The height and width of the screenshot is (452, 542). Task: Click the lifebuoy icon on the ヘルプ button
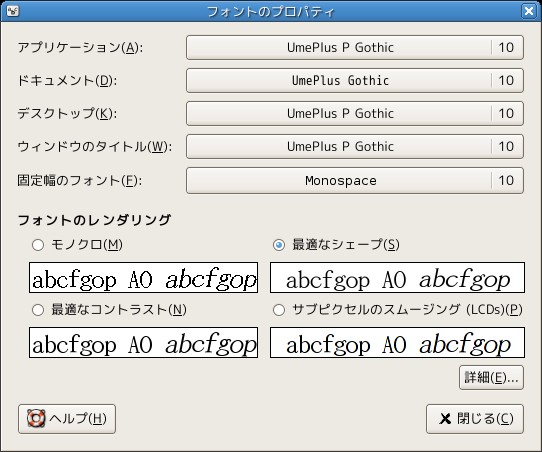tap(36, 418)
